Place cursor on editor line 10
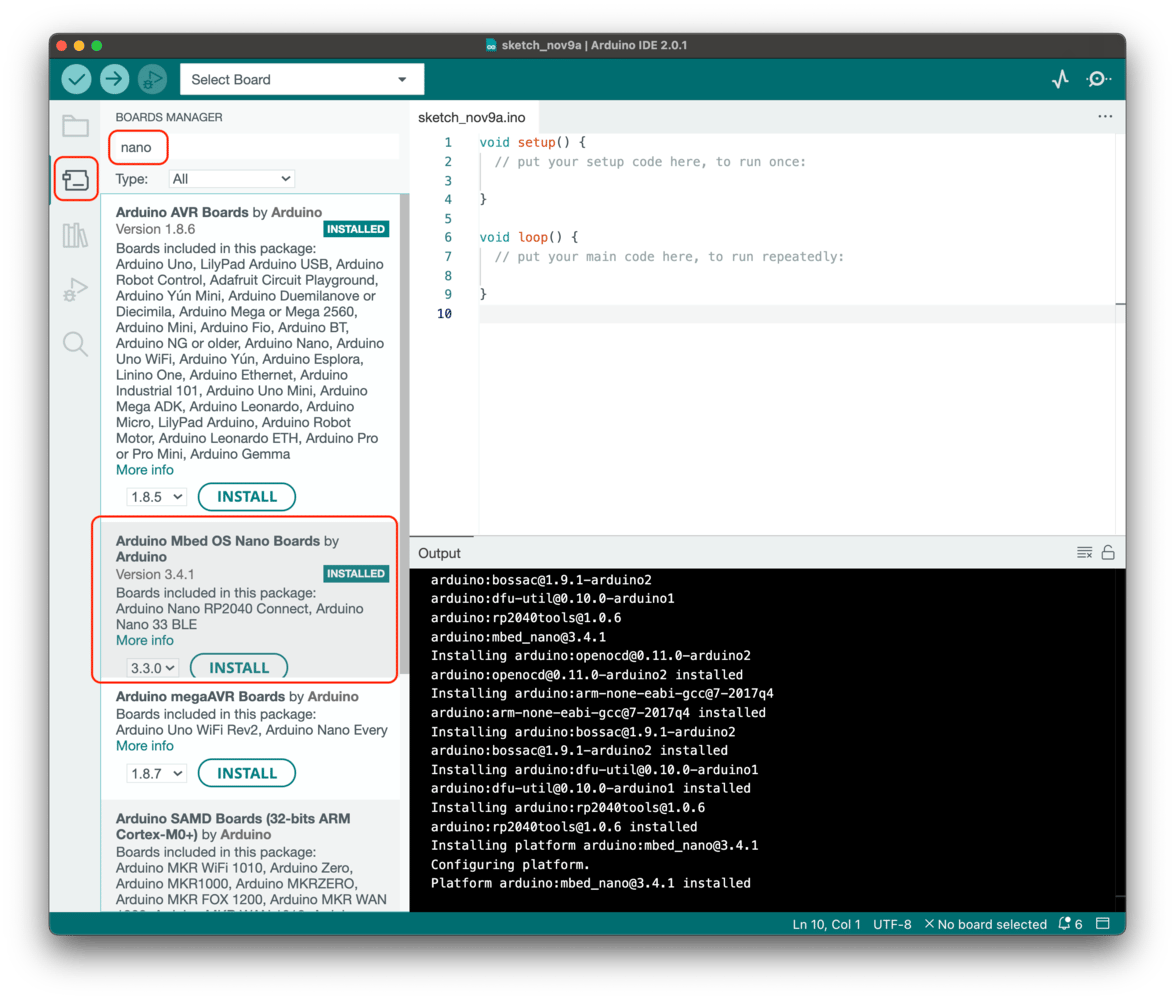 pos(798,313)
